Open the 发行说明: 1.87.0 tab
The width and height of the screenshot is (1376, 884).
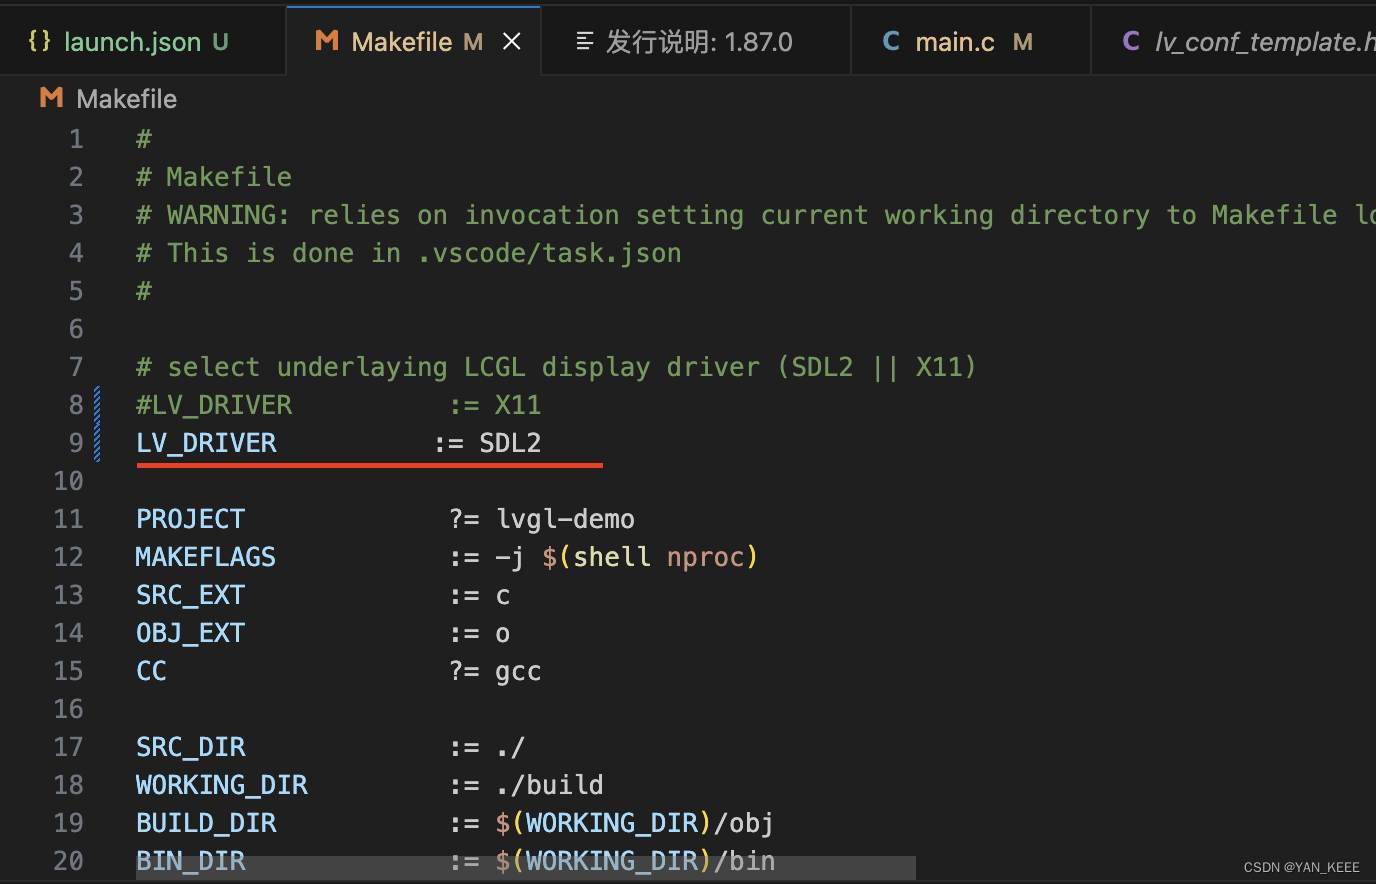pyautogui.click(x=696, y=41)
